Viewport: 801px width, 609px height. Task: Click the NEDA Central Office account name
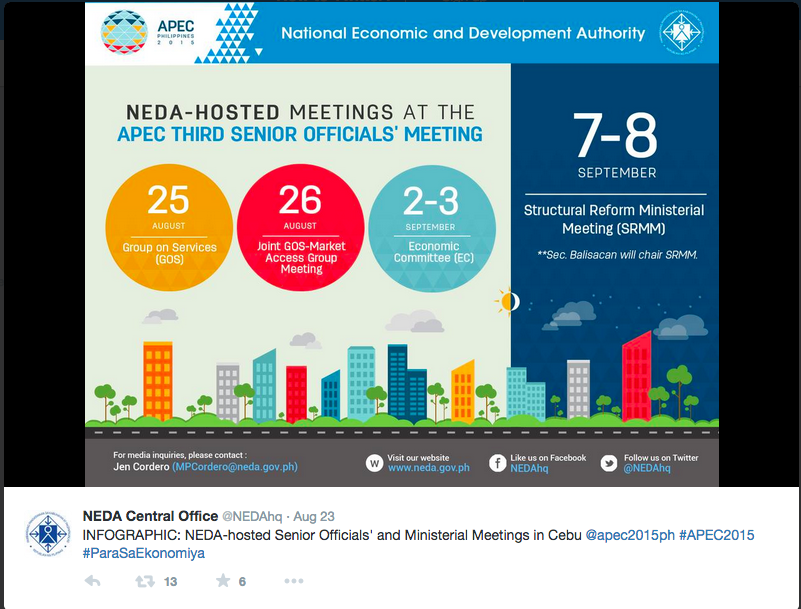(x=150, y=516)
